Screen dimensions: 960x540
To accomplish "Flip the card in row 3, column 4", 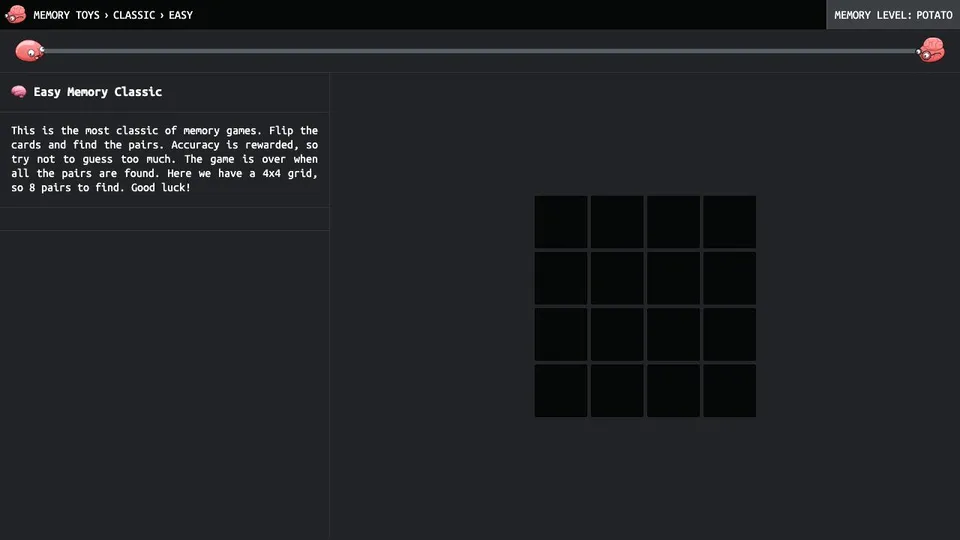I will coord(730,335).
